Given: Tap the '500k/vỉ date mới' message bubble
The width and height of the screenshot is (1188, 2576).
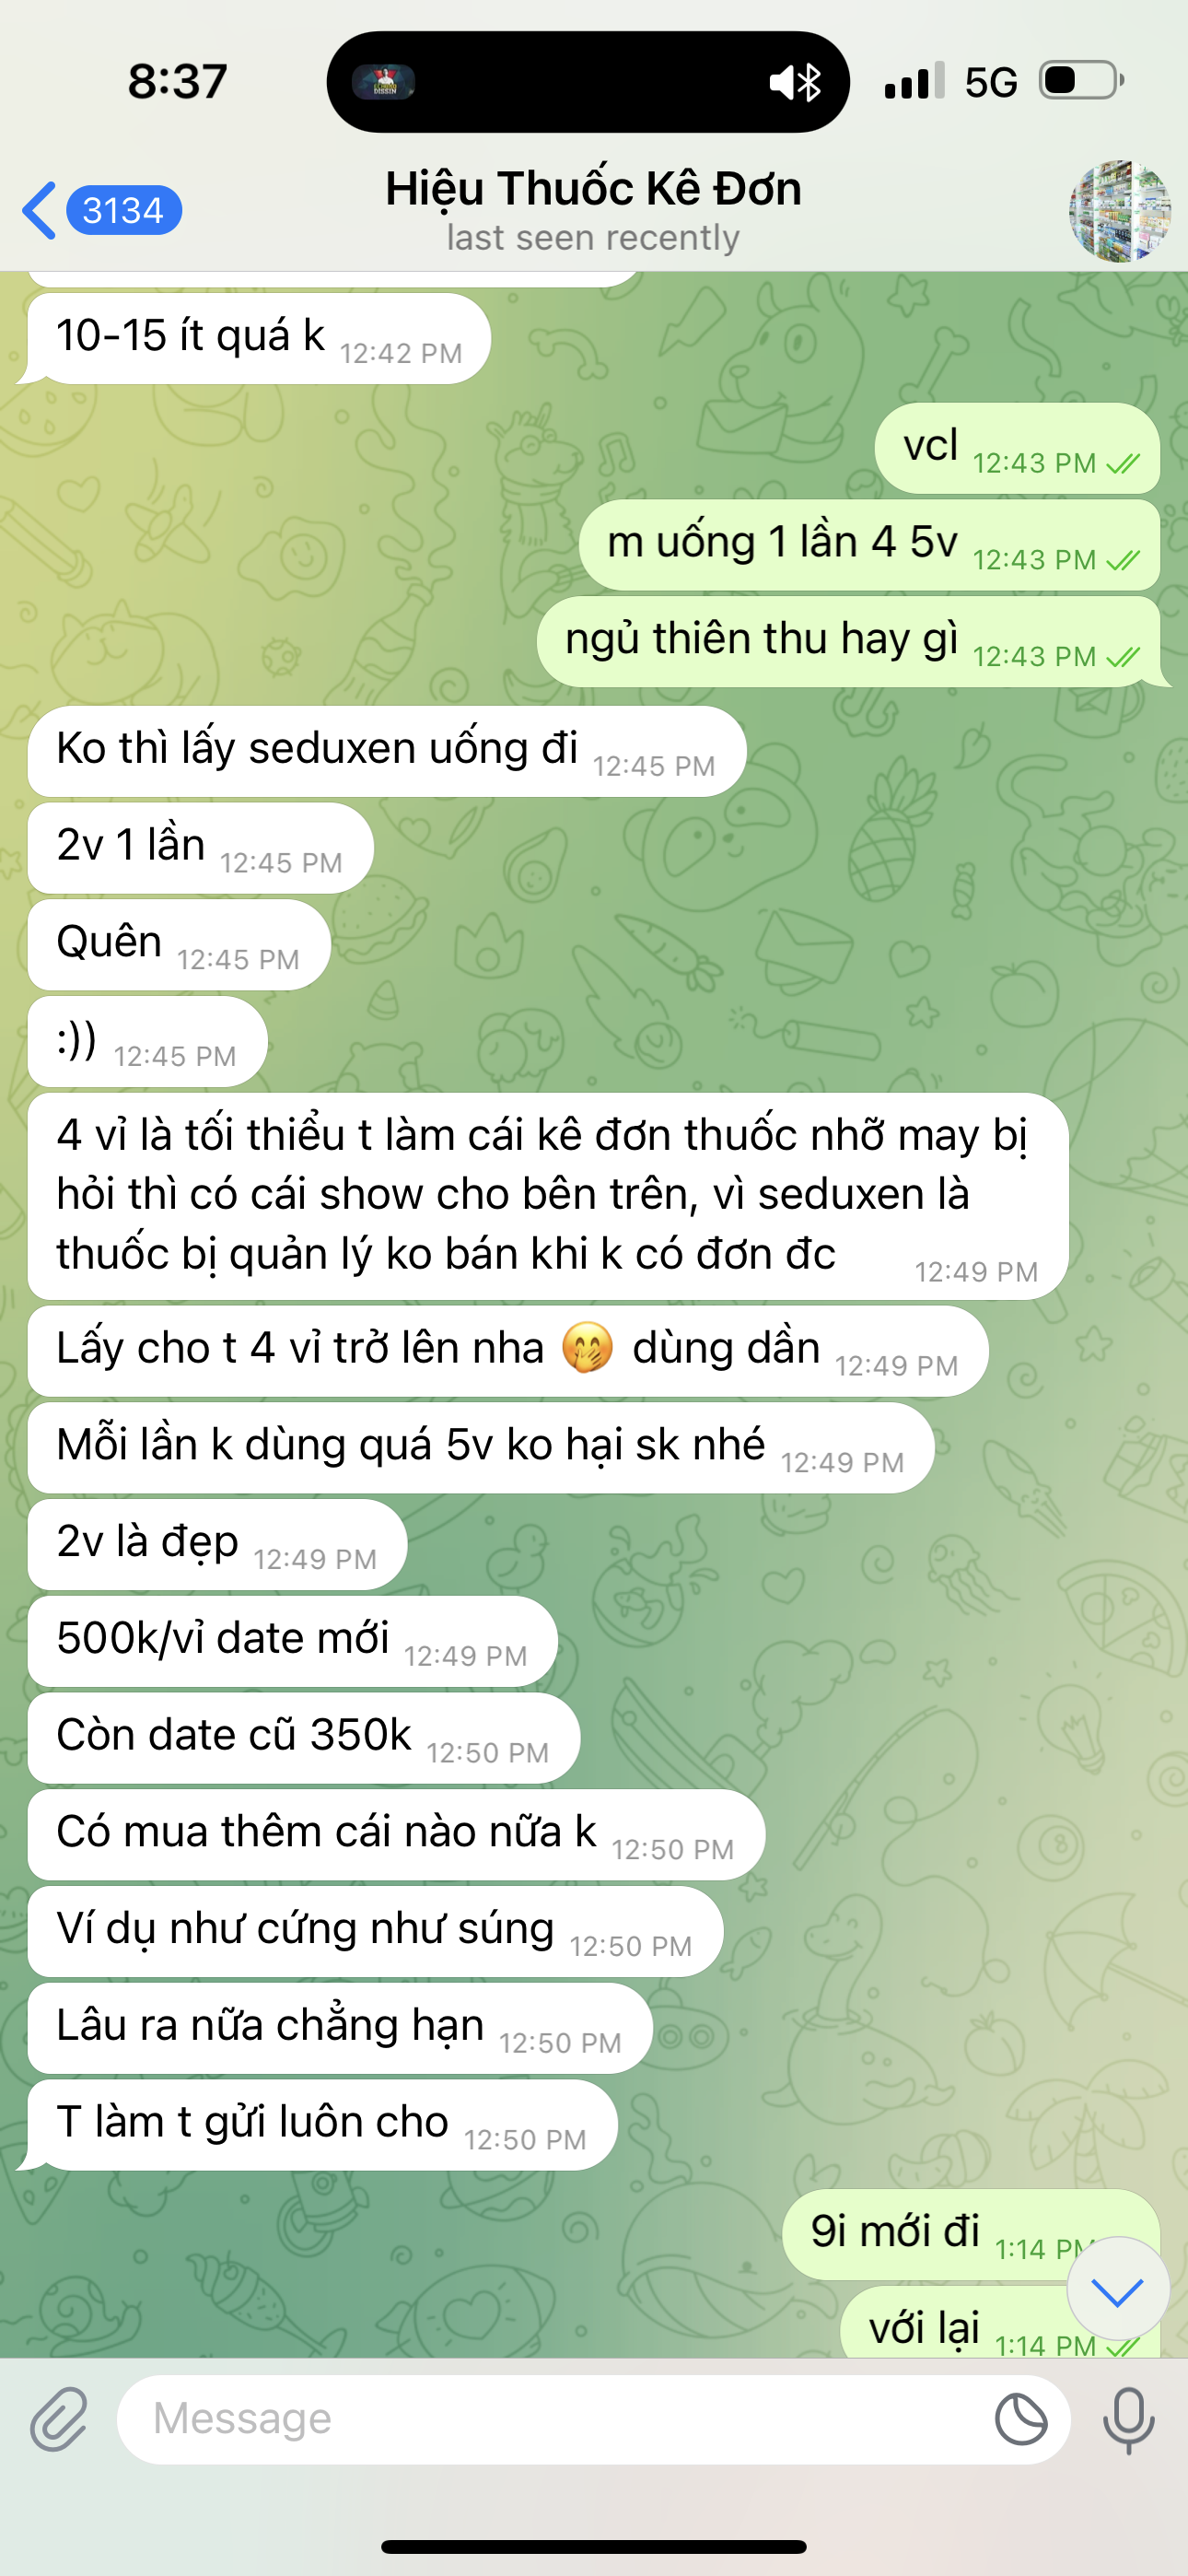Looking at the screenshot, I should (292, 1641).
